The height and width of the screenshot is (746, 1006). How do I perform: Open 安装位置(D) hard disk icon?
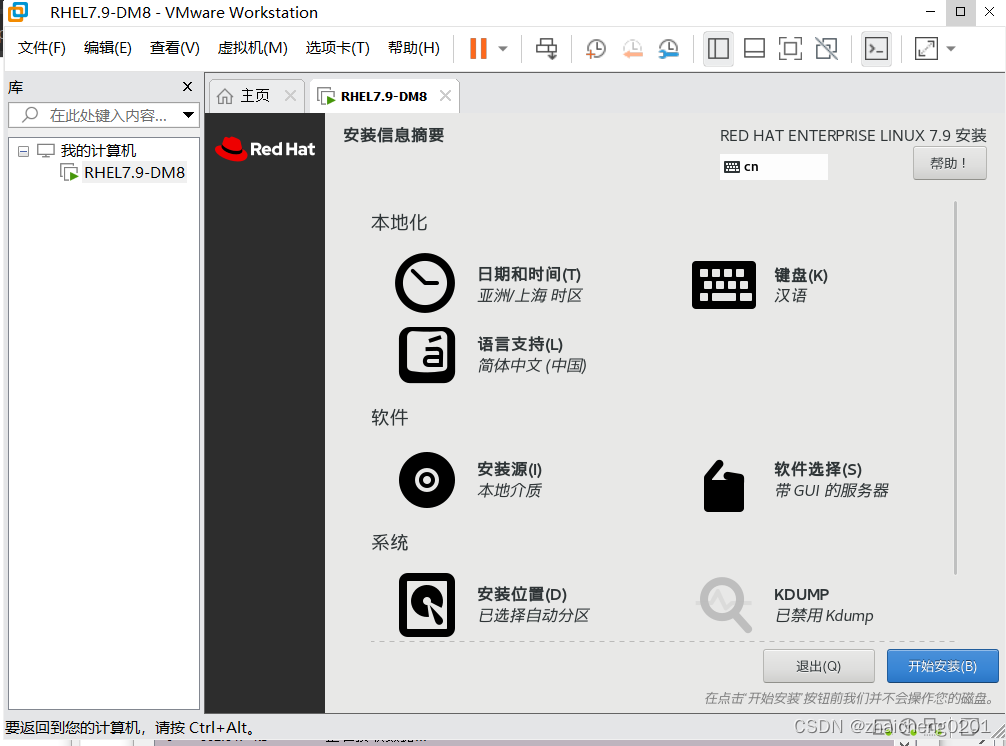[x=427, y=605]
